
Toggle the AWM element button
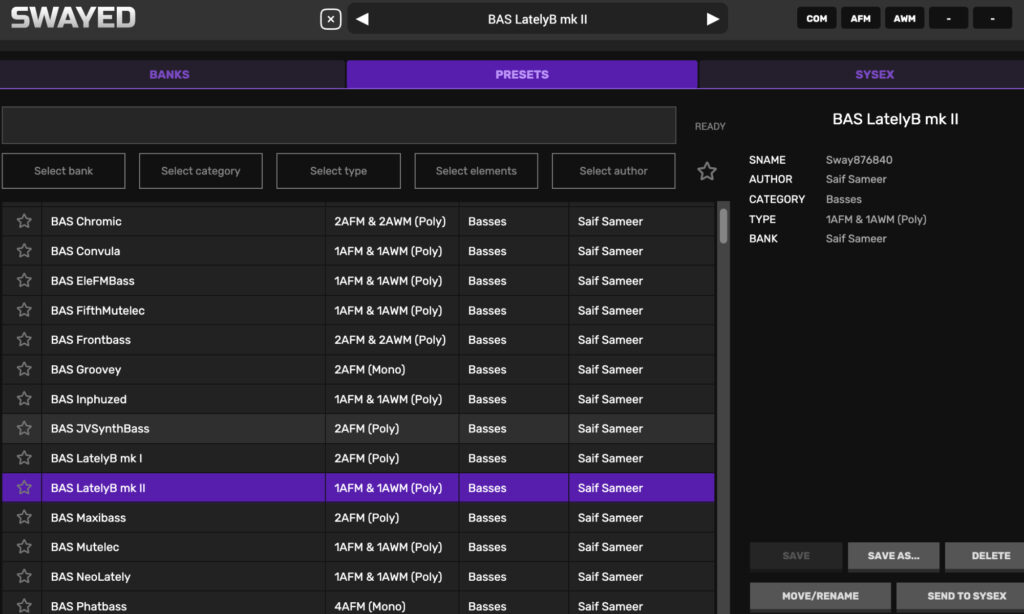[904, 19]
